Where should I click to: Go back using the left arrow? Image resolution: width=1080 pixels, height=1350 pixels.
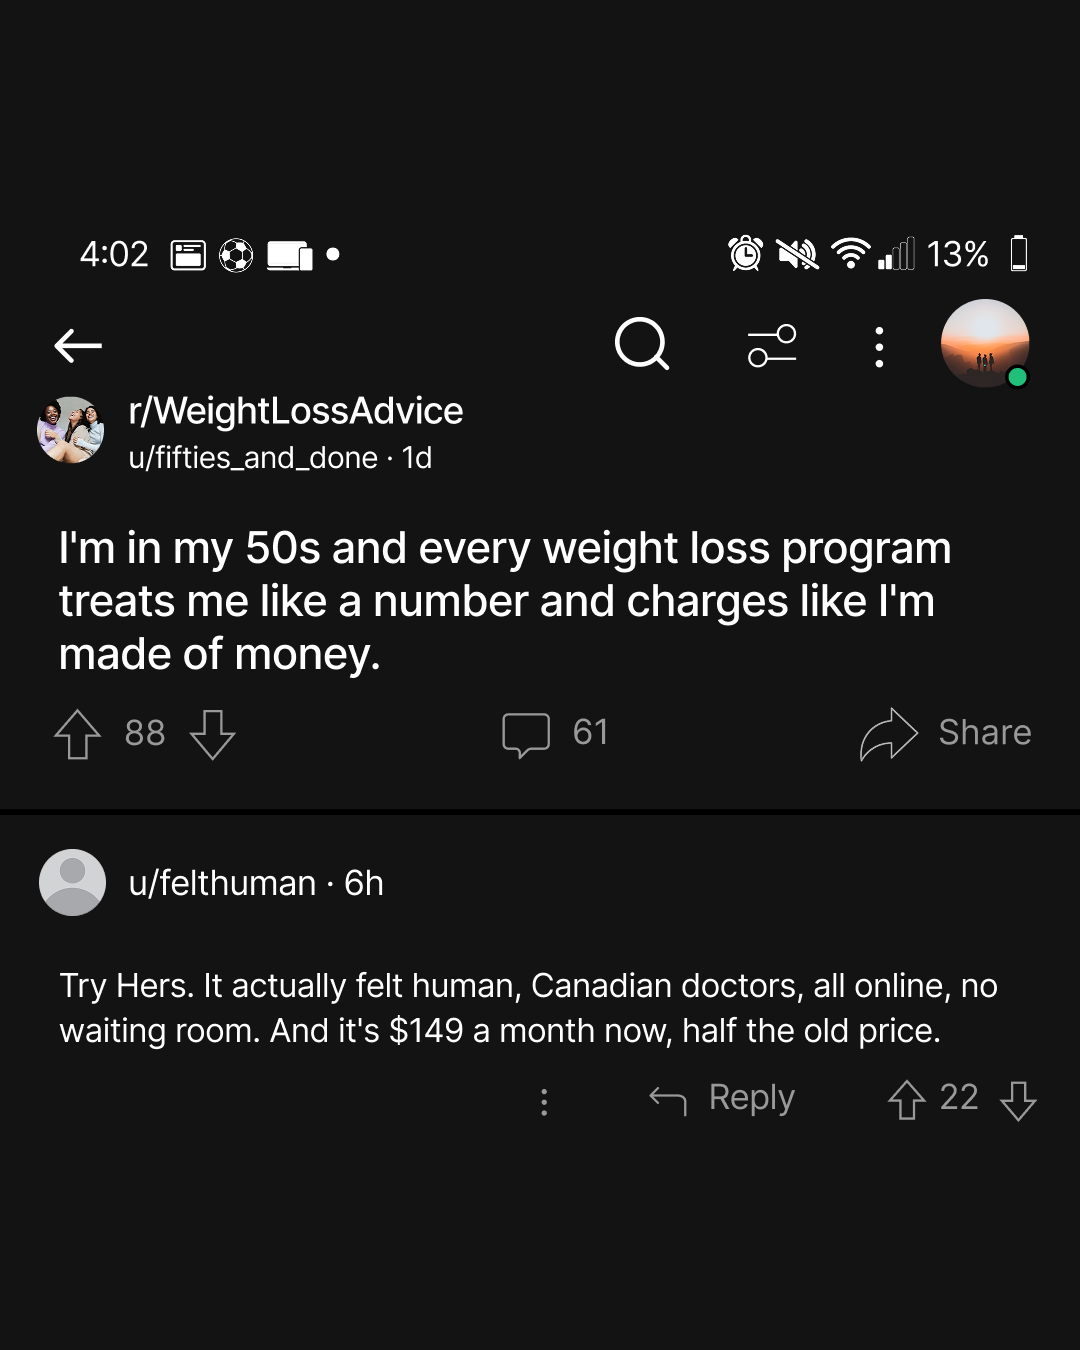click(x=78, y=346)
